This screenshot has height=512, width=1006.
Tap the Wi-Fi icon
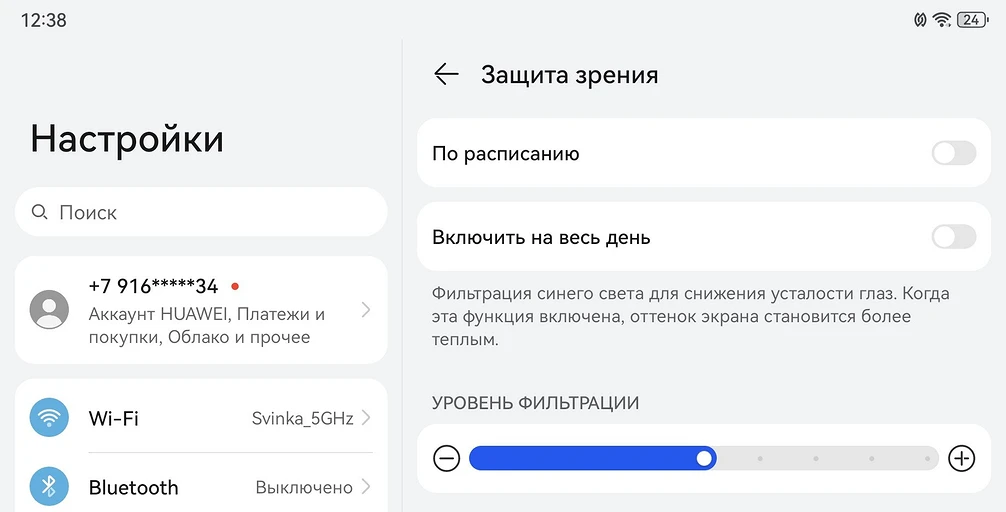pos(49,417)
